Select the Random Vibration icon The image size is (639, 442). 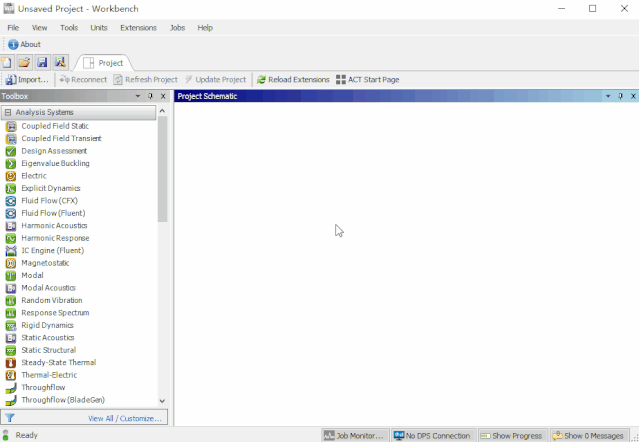[11, 301]
